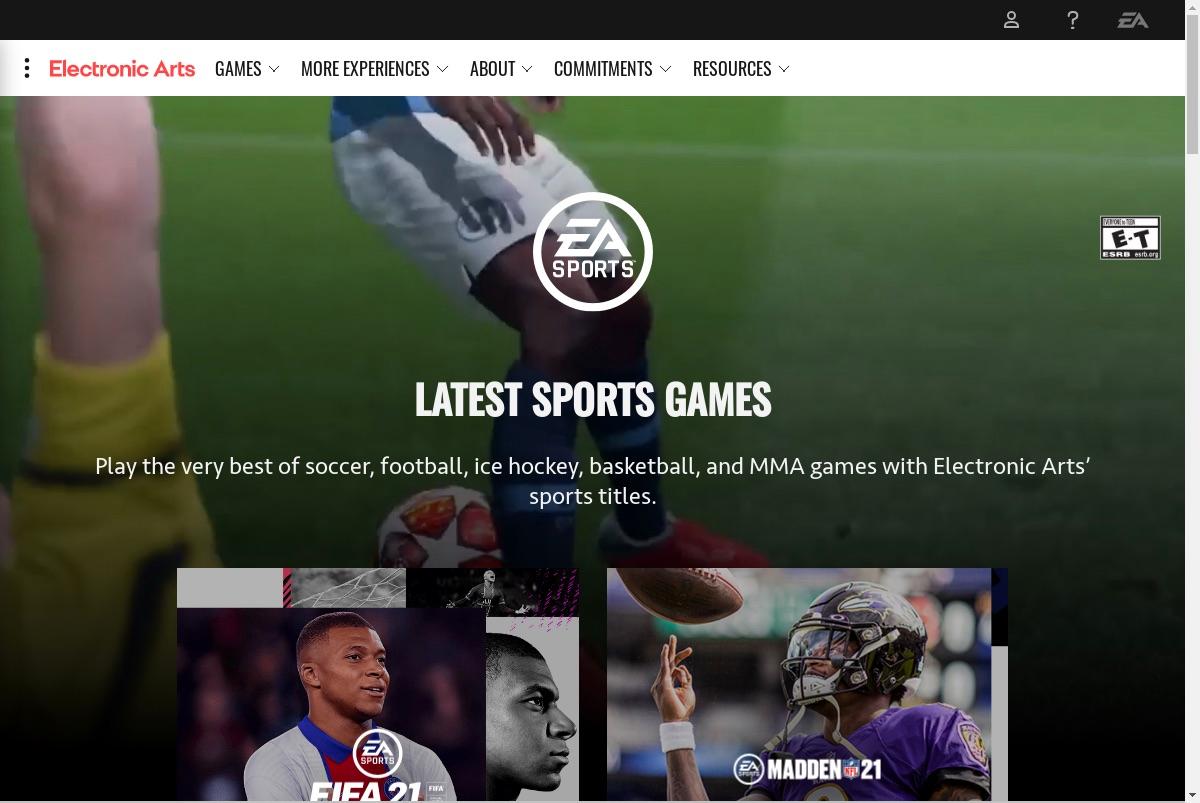The image size is (1200, 803).
Task: Expand the About dropdown chevron
Action: pos(527,69)
